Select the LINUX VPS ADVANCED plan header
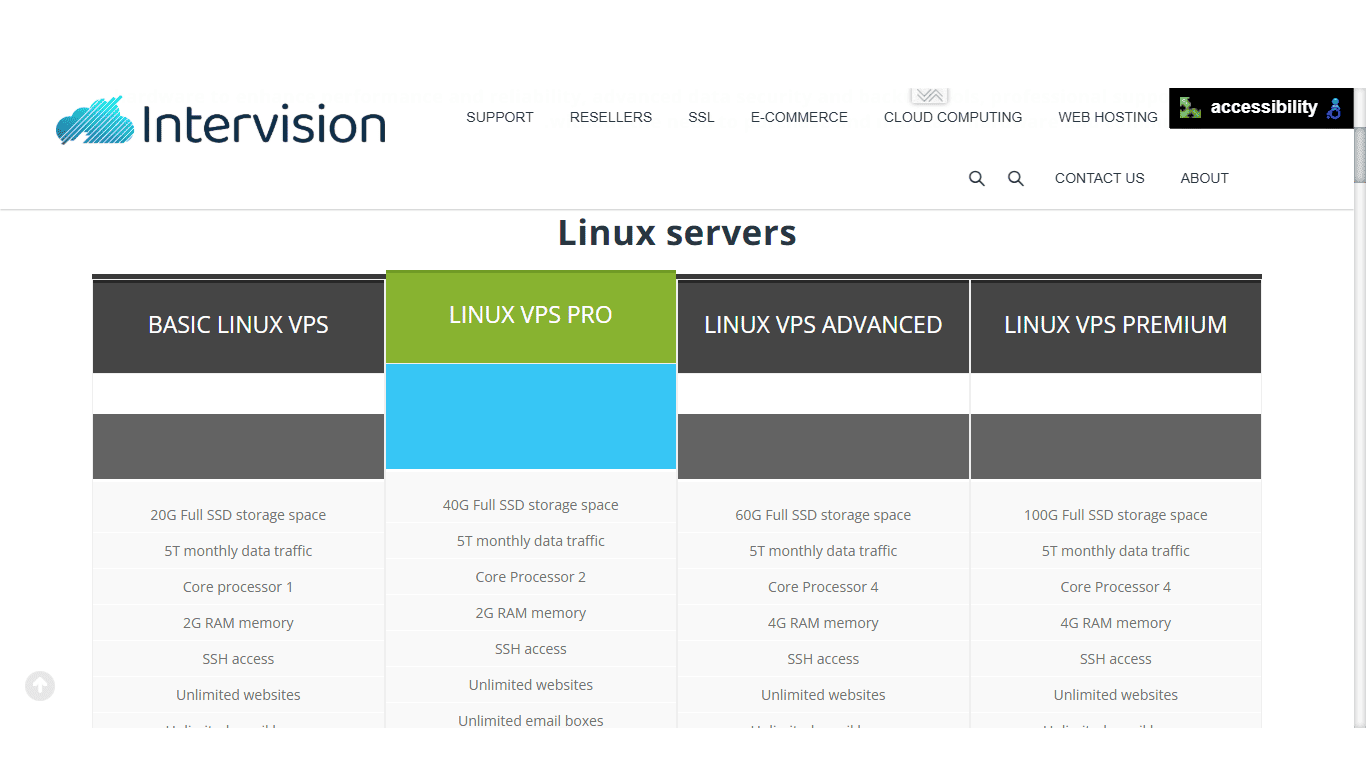Viewport: 1366px width, 768px height. [823, 326]
